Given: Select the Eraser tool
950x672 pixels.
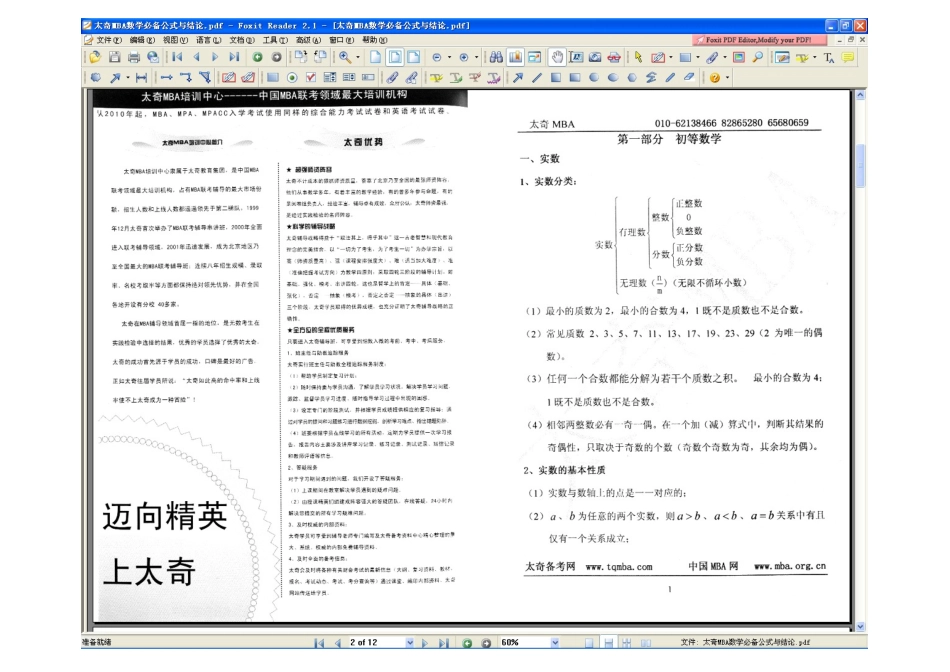Looking at the screenshot, I should (689, 78).
